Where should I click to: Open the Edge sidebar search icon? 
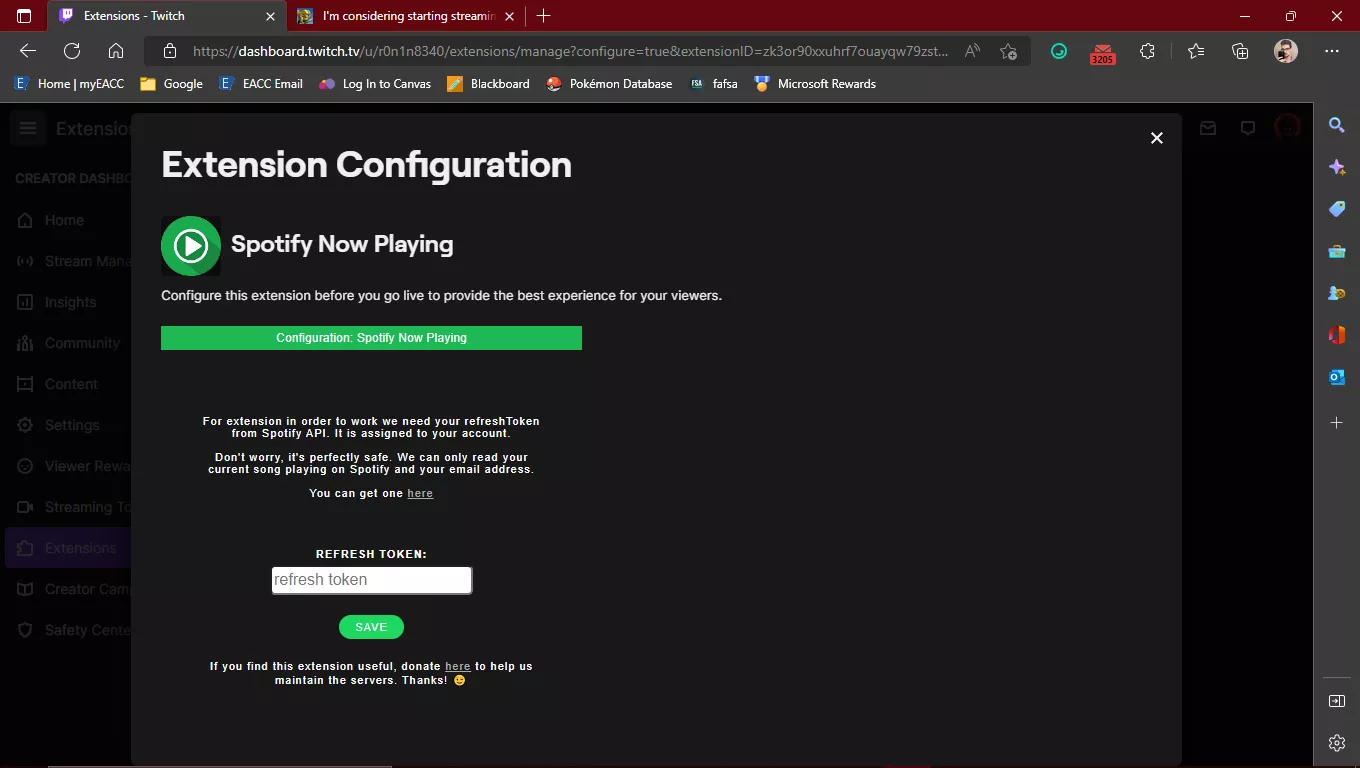click(x=1336, y=125)
